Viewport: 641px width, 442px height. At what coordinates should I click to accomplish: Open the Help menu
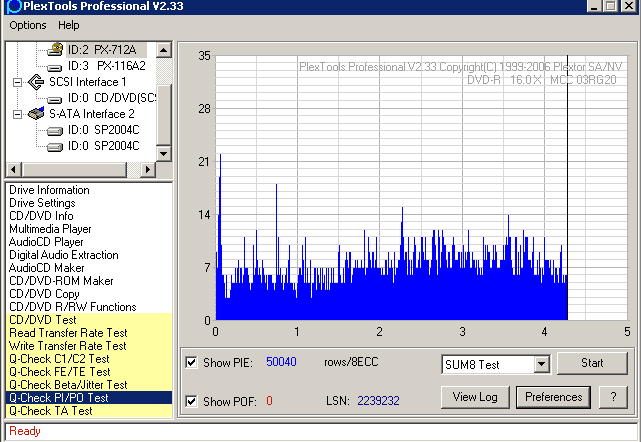click(x=69, y=25)
